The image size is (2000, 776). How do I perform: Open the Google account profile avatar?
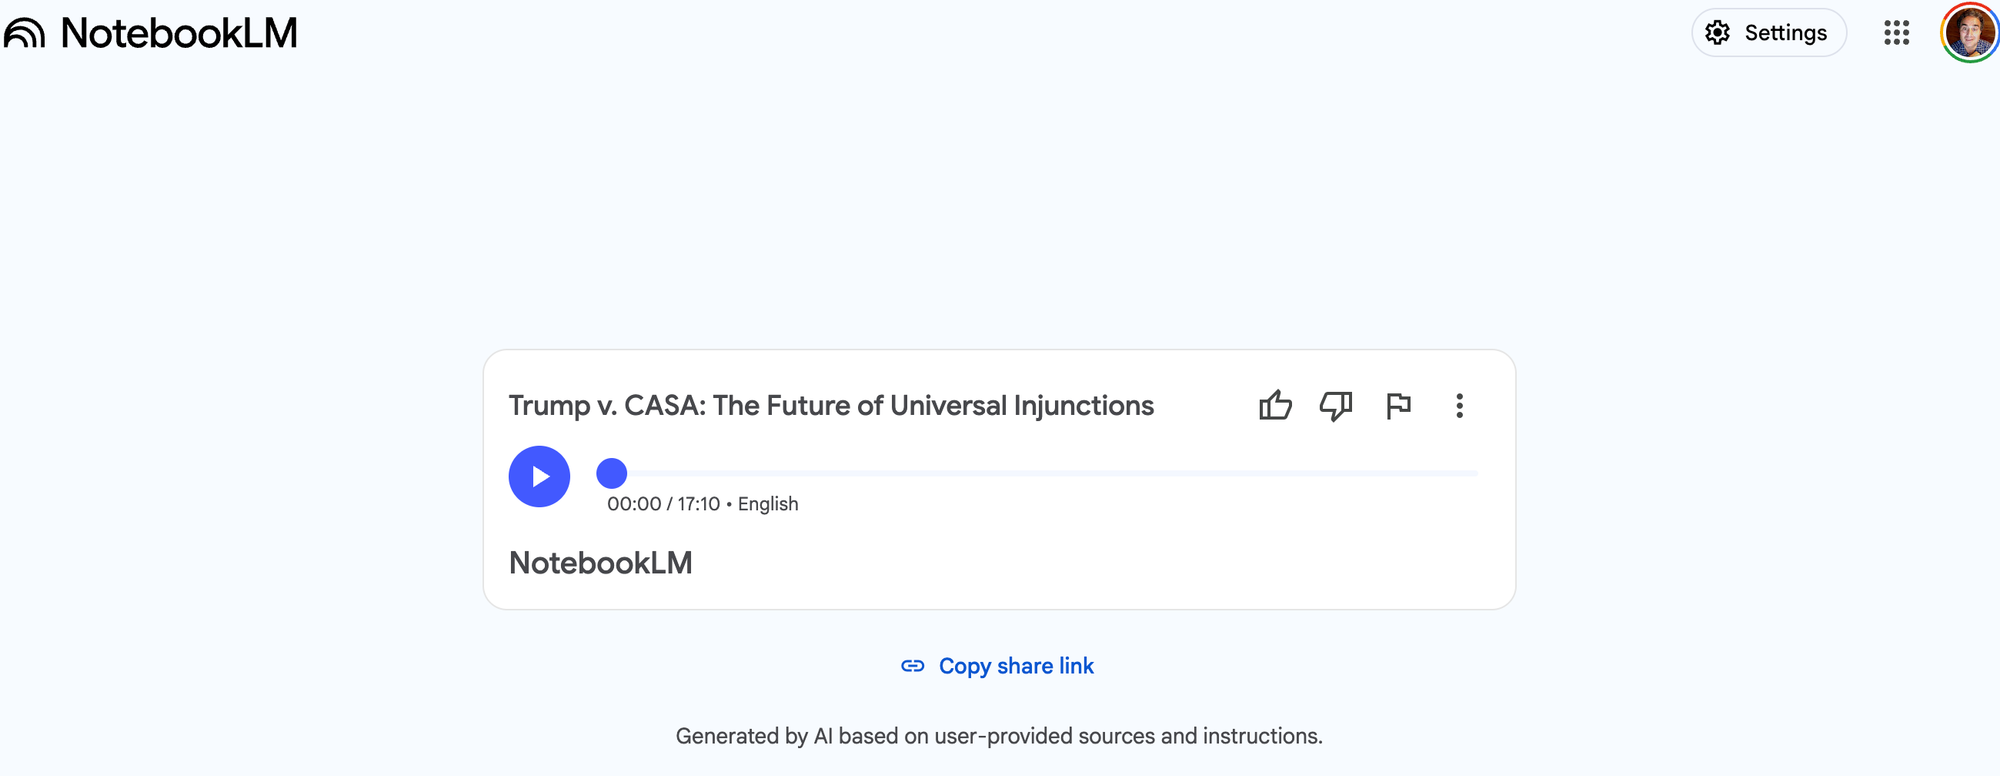[x=1969, y=33]
